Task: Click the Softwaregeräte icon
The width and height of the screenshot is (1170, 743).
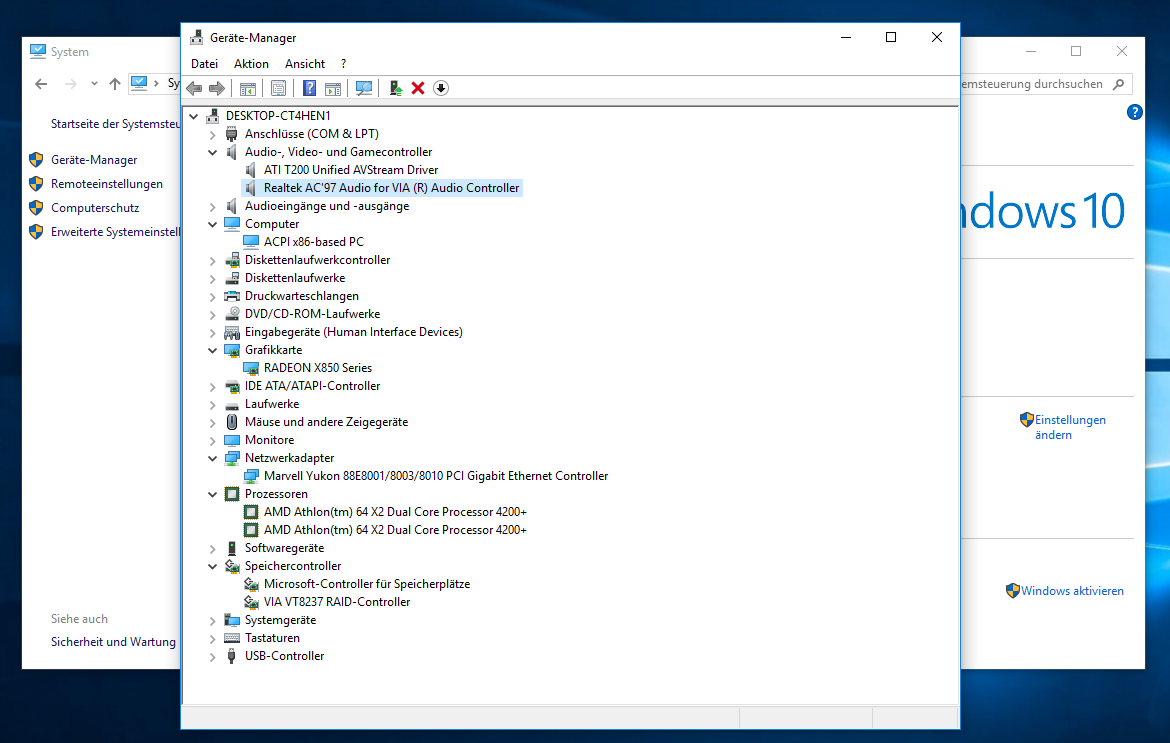Action: tap(232, 548)
